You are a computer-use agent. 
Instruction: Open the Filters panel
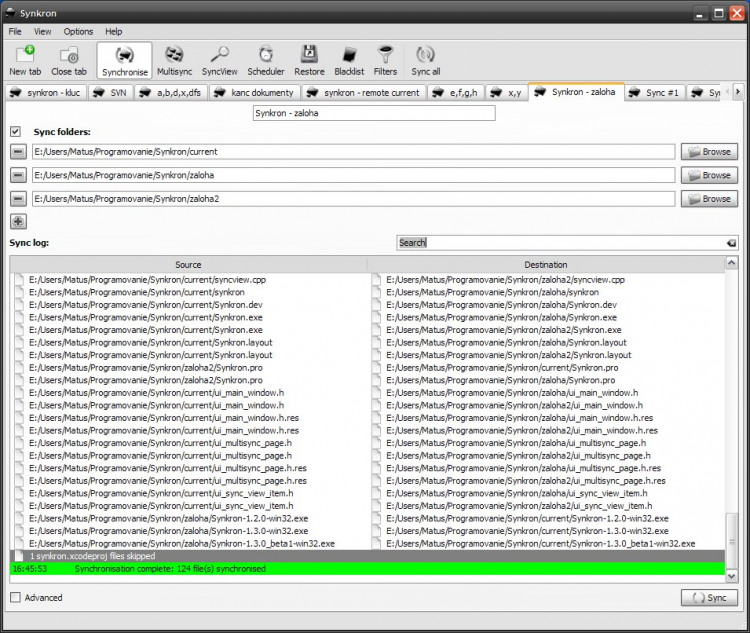coord(385,61)
